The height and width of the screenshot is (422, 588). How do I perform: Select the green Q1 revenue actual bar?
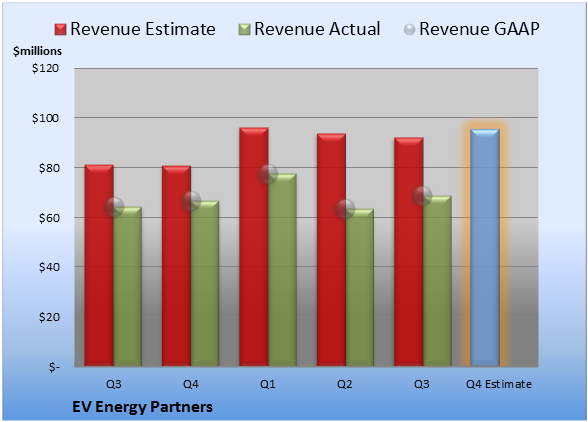coord(282,270)
